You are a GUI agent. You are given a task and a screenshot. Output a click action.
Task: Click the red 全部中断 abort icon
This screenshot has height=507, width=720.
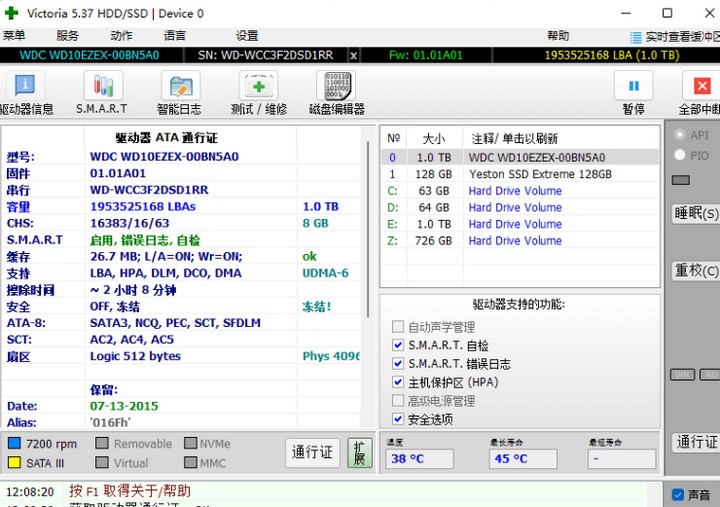point(696,86)
